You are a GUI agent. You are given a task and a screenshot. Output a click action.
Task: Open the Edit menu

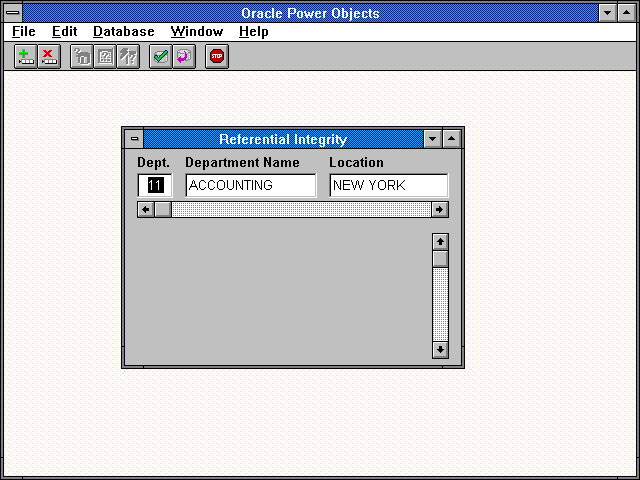tap(64, 31)
